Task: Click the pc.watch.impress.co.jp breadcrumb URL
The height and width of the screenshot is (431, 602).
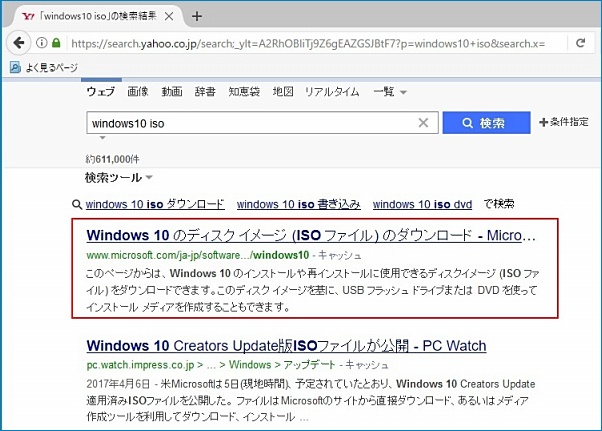Action: tap(211, 365)
